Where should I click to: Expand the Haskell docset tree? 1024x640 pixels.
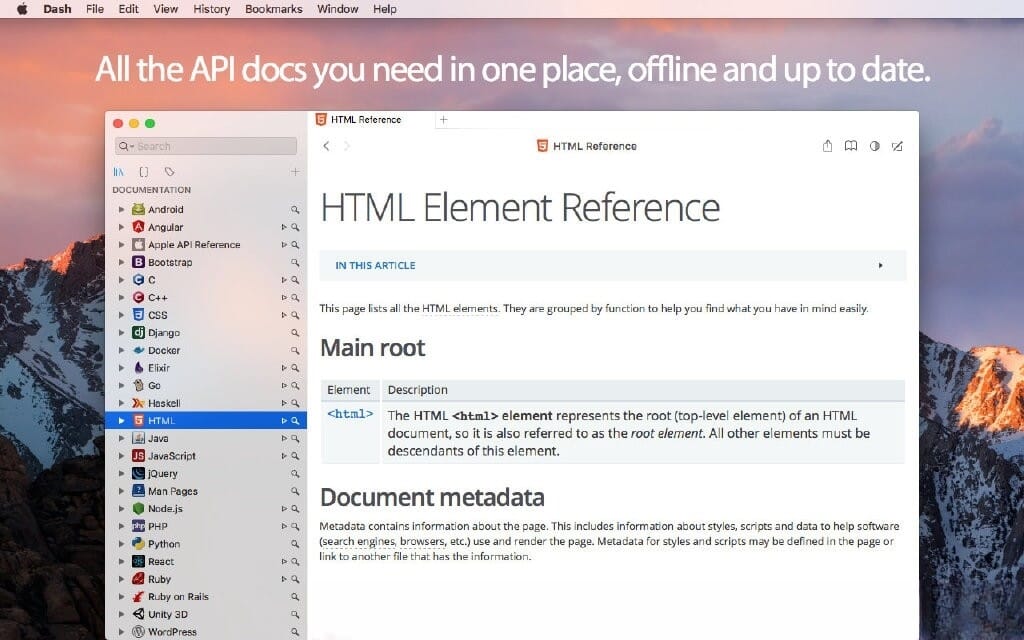pyautogui.click(x=121, y=403)
